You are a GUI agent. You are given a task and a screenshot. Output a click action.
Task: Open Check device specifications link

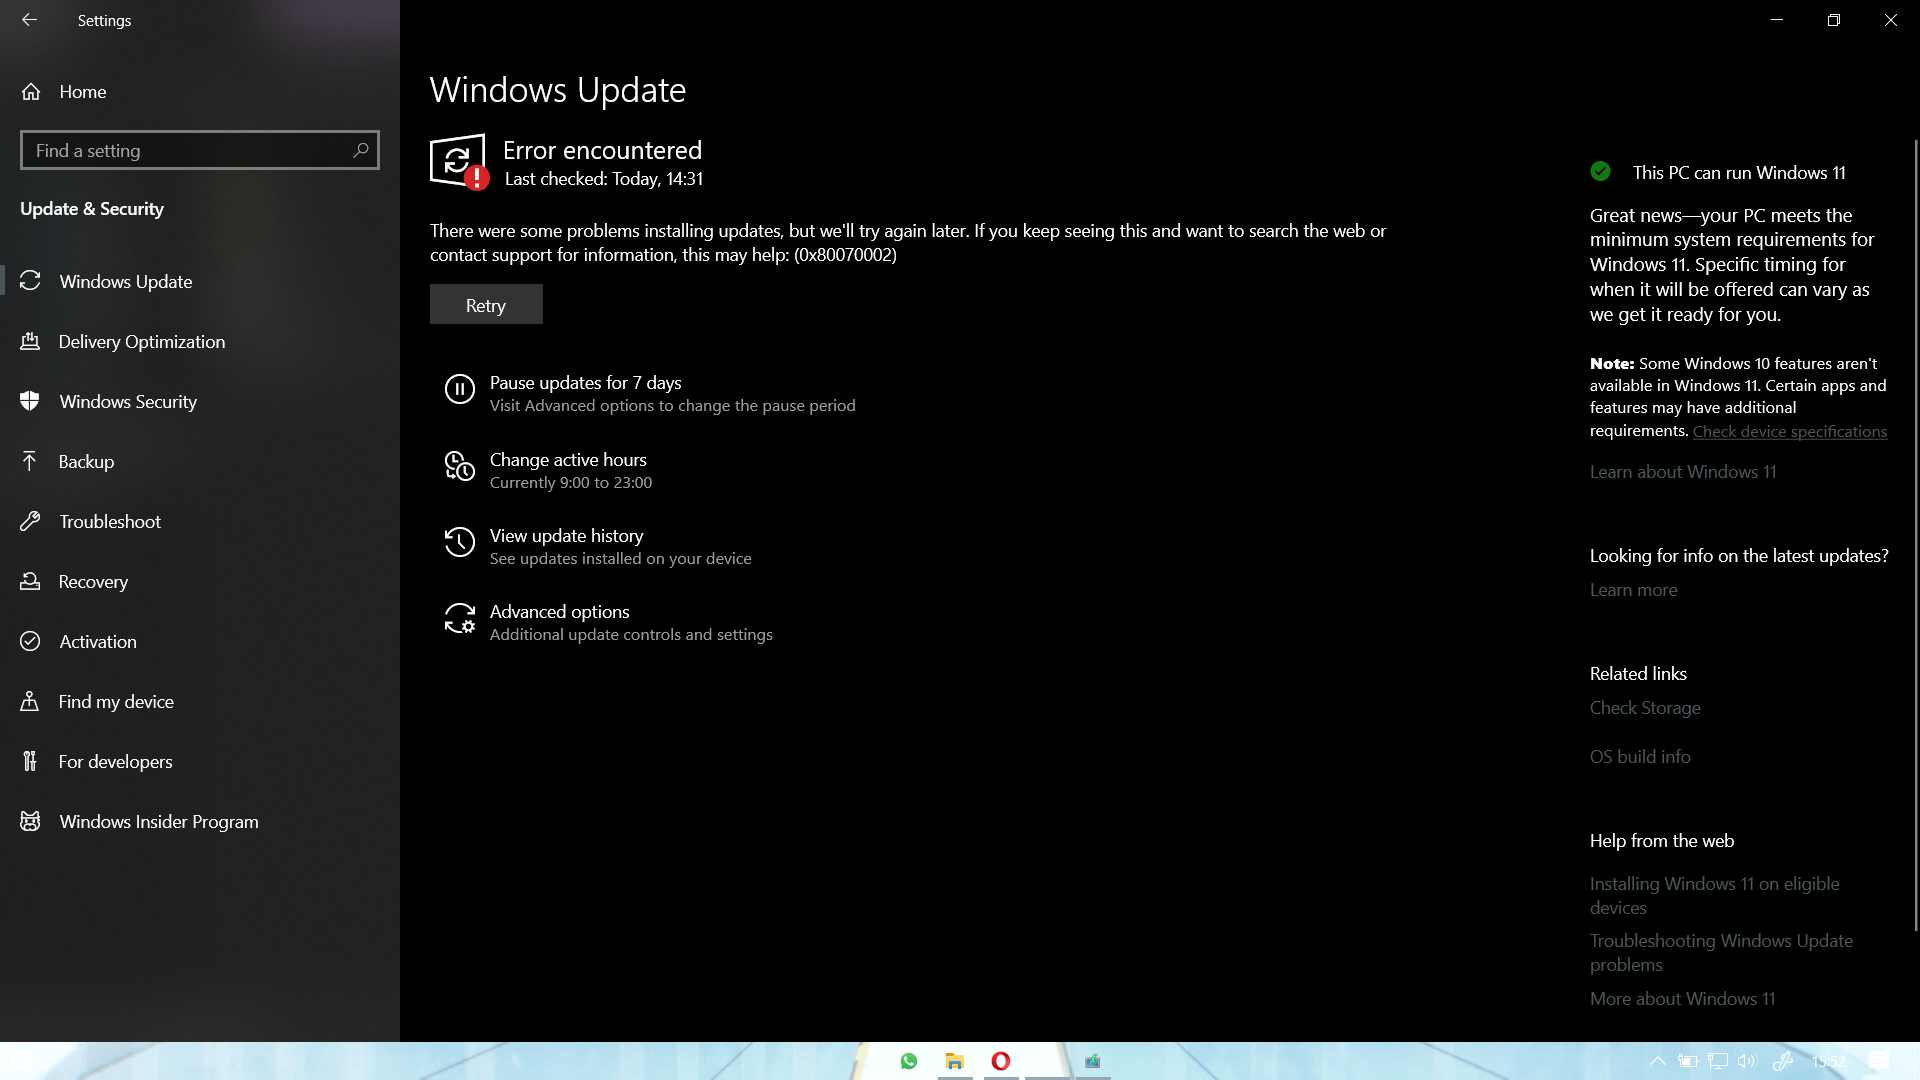click(1790, 432)
